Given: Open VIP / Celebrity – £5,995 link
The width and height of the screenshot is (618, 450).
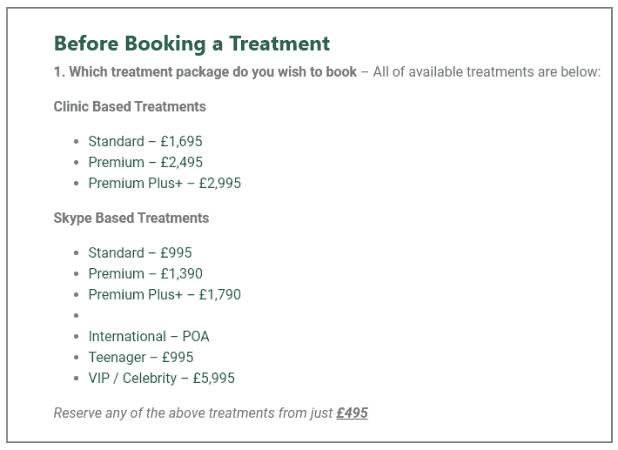Looking at the screenshot, I should (161, 378).
